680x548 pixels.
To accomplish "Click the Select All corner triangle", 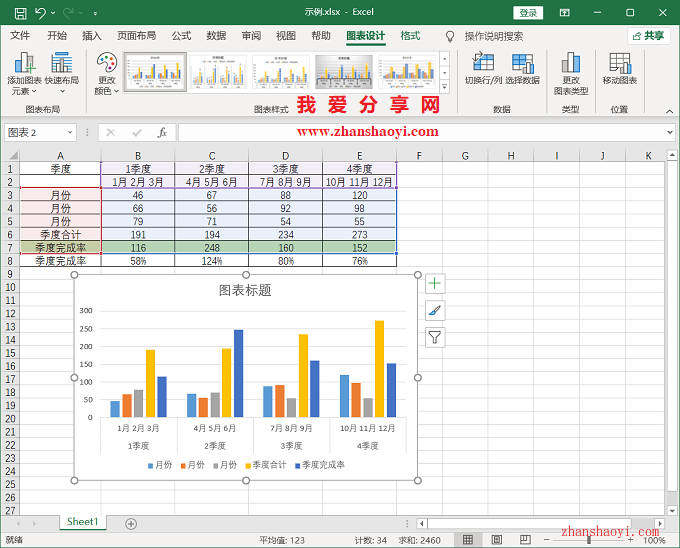I will (13, 155).
